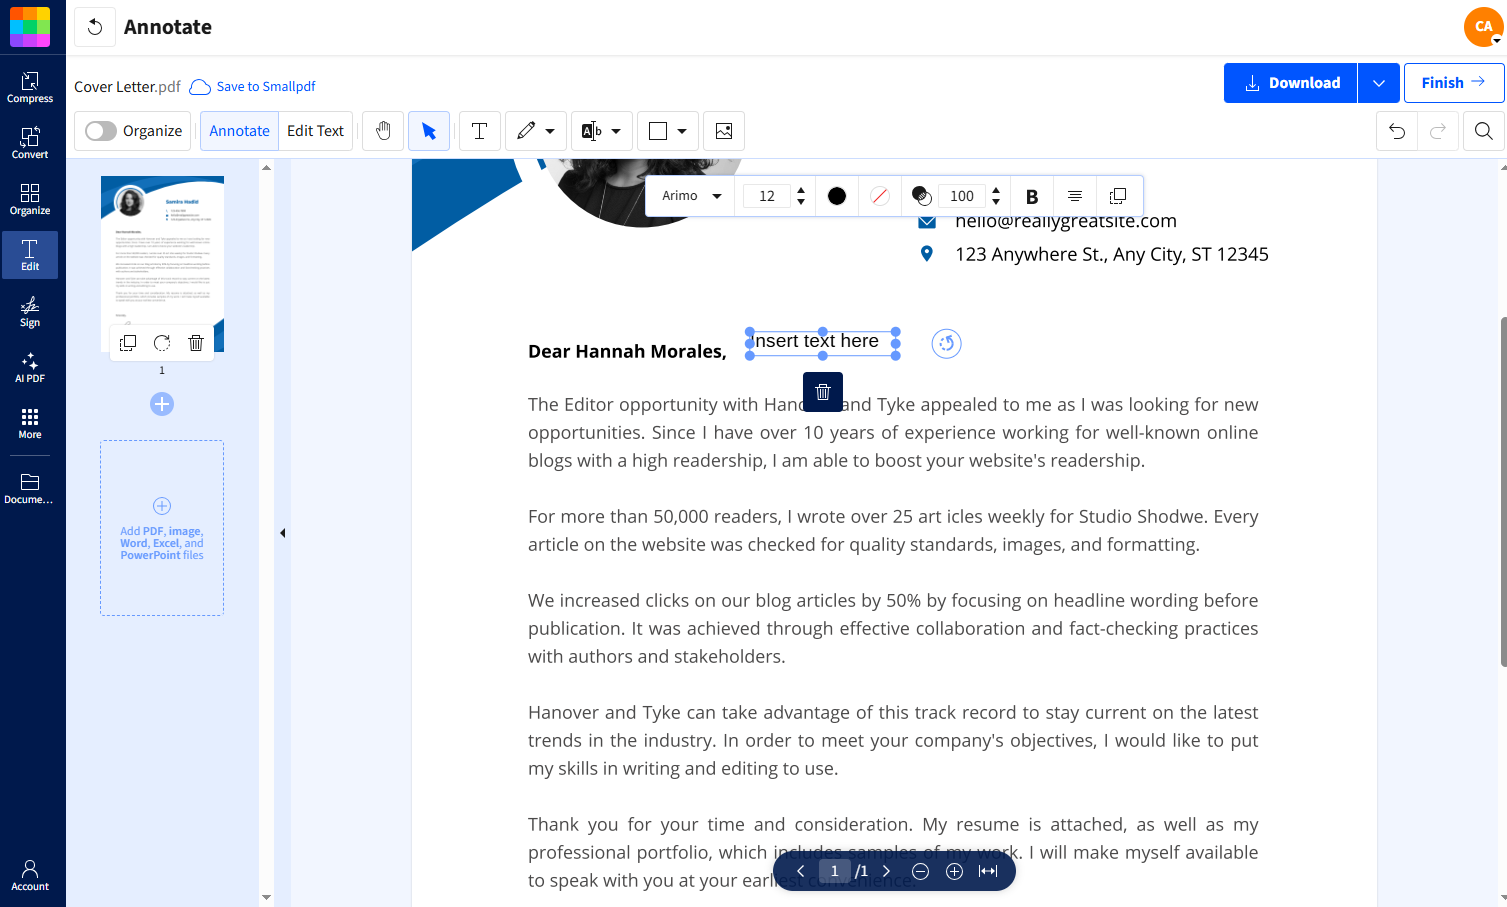Open the Sign tool in the sidebar
This screenshot has width=1507, height=907.
pyautogui.click(x=30, y=313)
